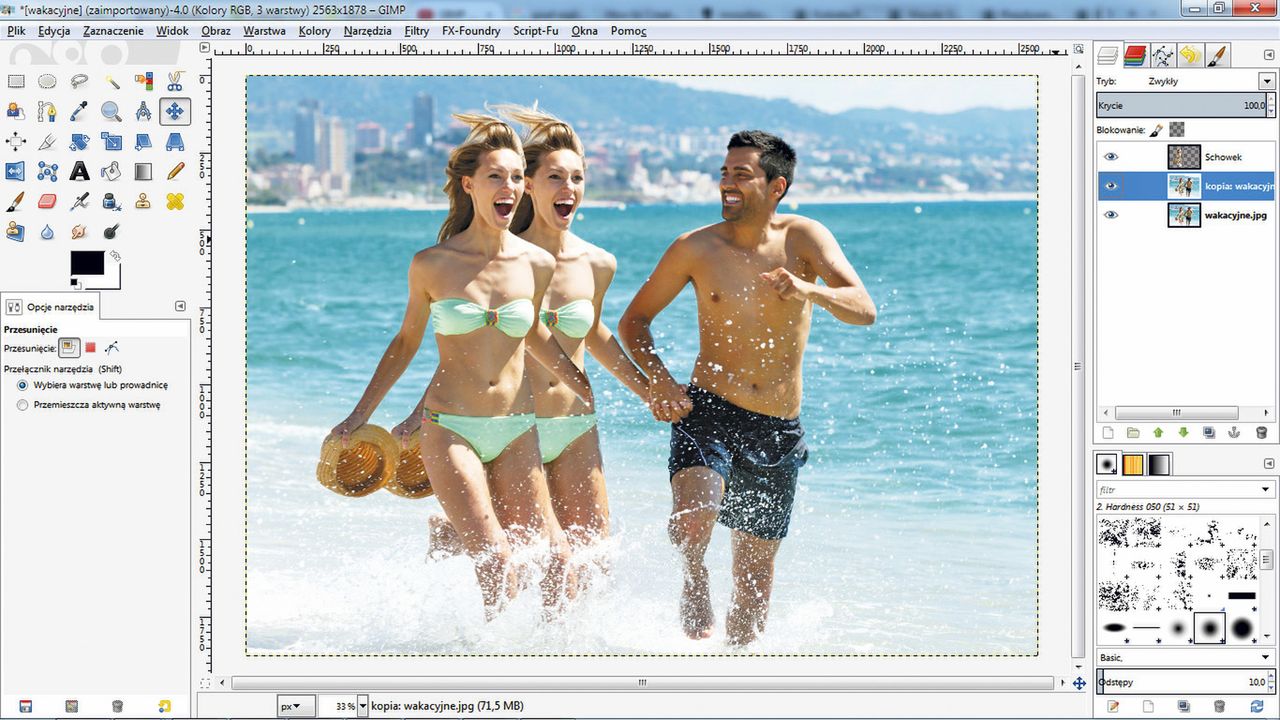Open the Script-Fu menu
The width and height of the screenshot is (1280, 720).
click(536, 31)
